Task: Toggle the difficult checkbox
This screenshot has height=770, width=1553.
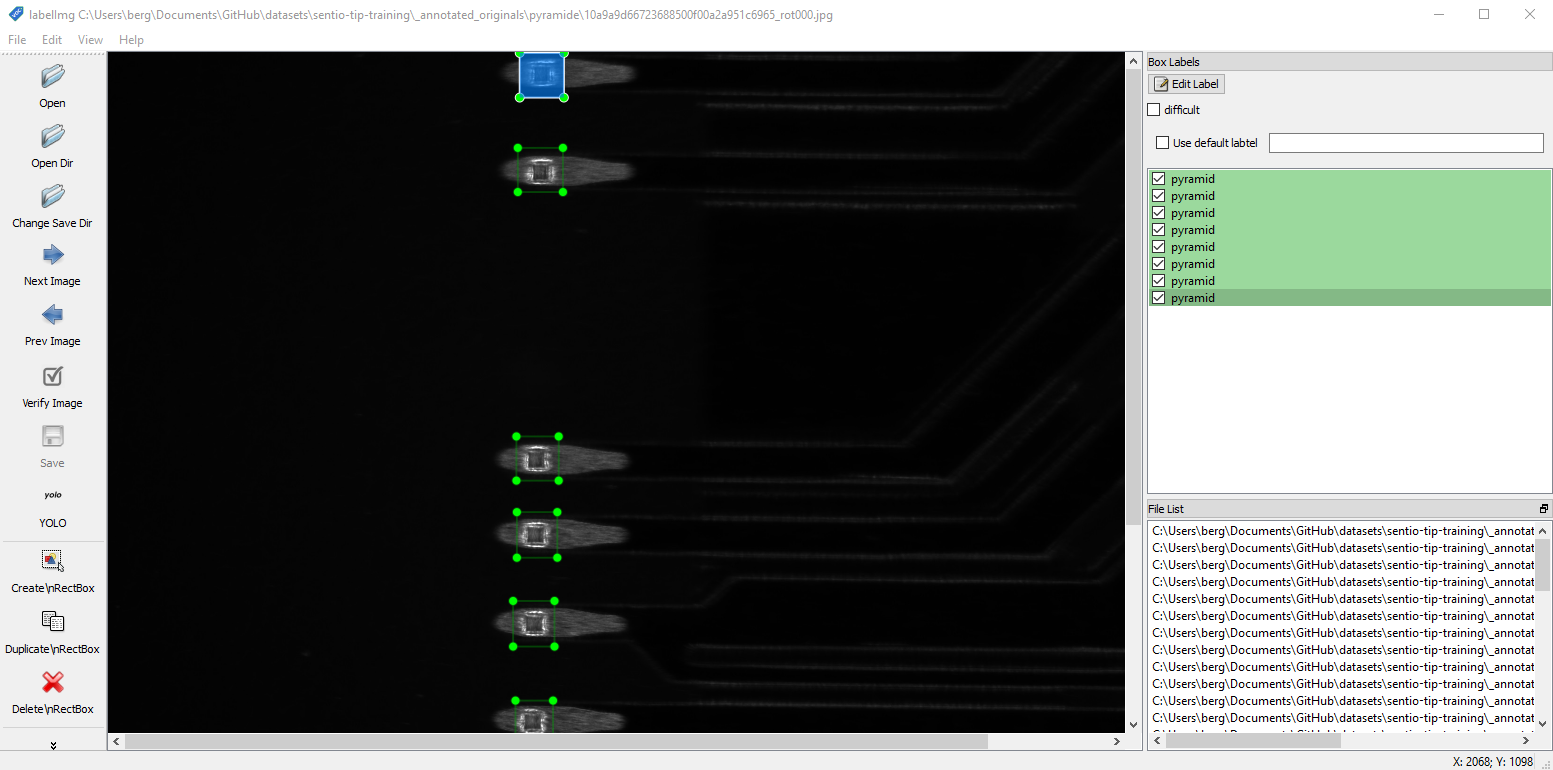Action: [1153, 109]
